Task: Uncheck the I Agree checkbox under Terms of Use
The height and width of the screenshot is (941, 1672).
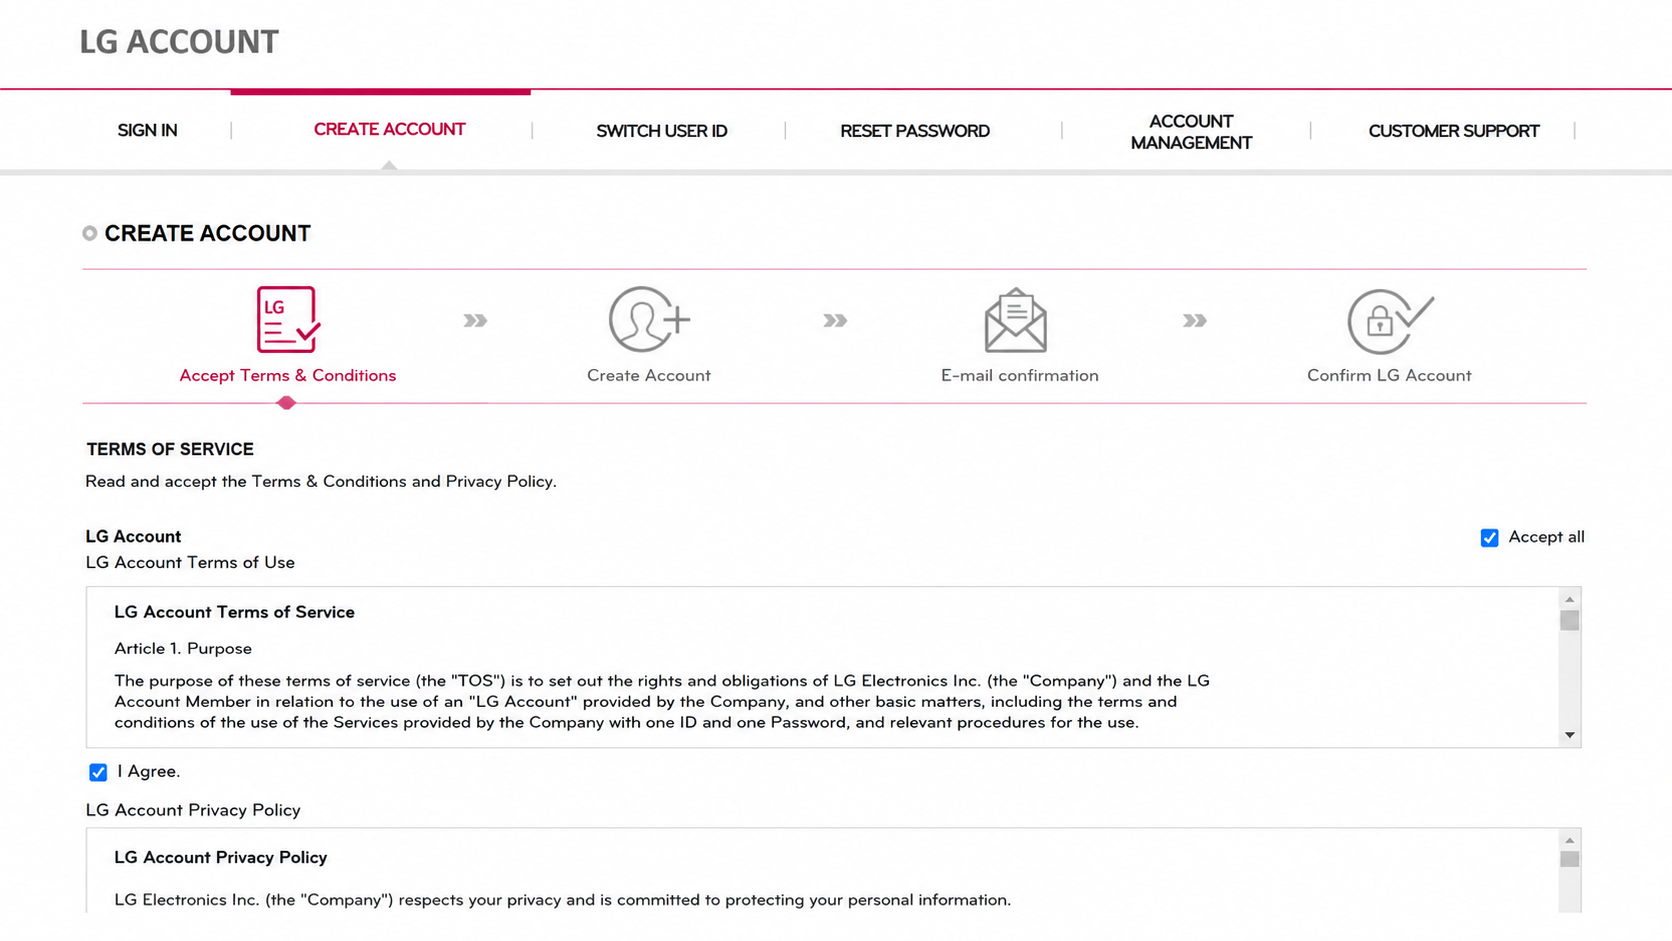Action: click(98, 772)
